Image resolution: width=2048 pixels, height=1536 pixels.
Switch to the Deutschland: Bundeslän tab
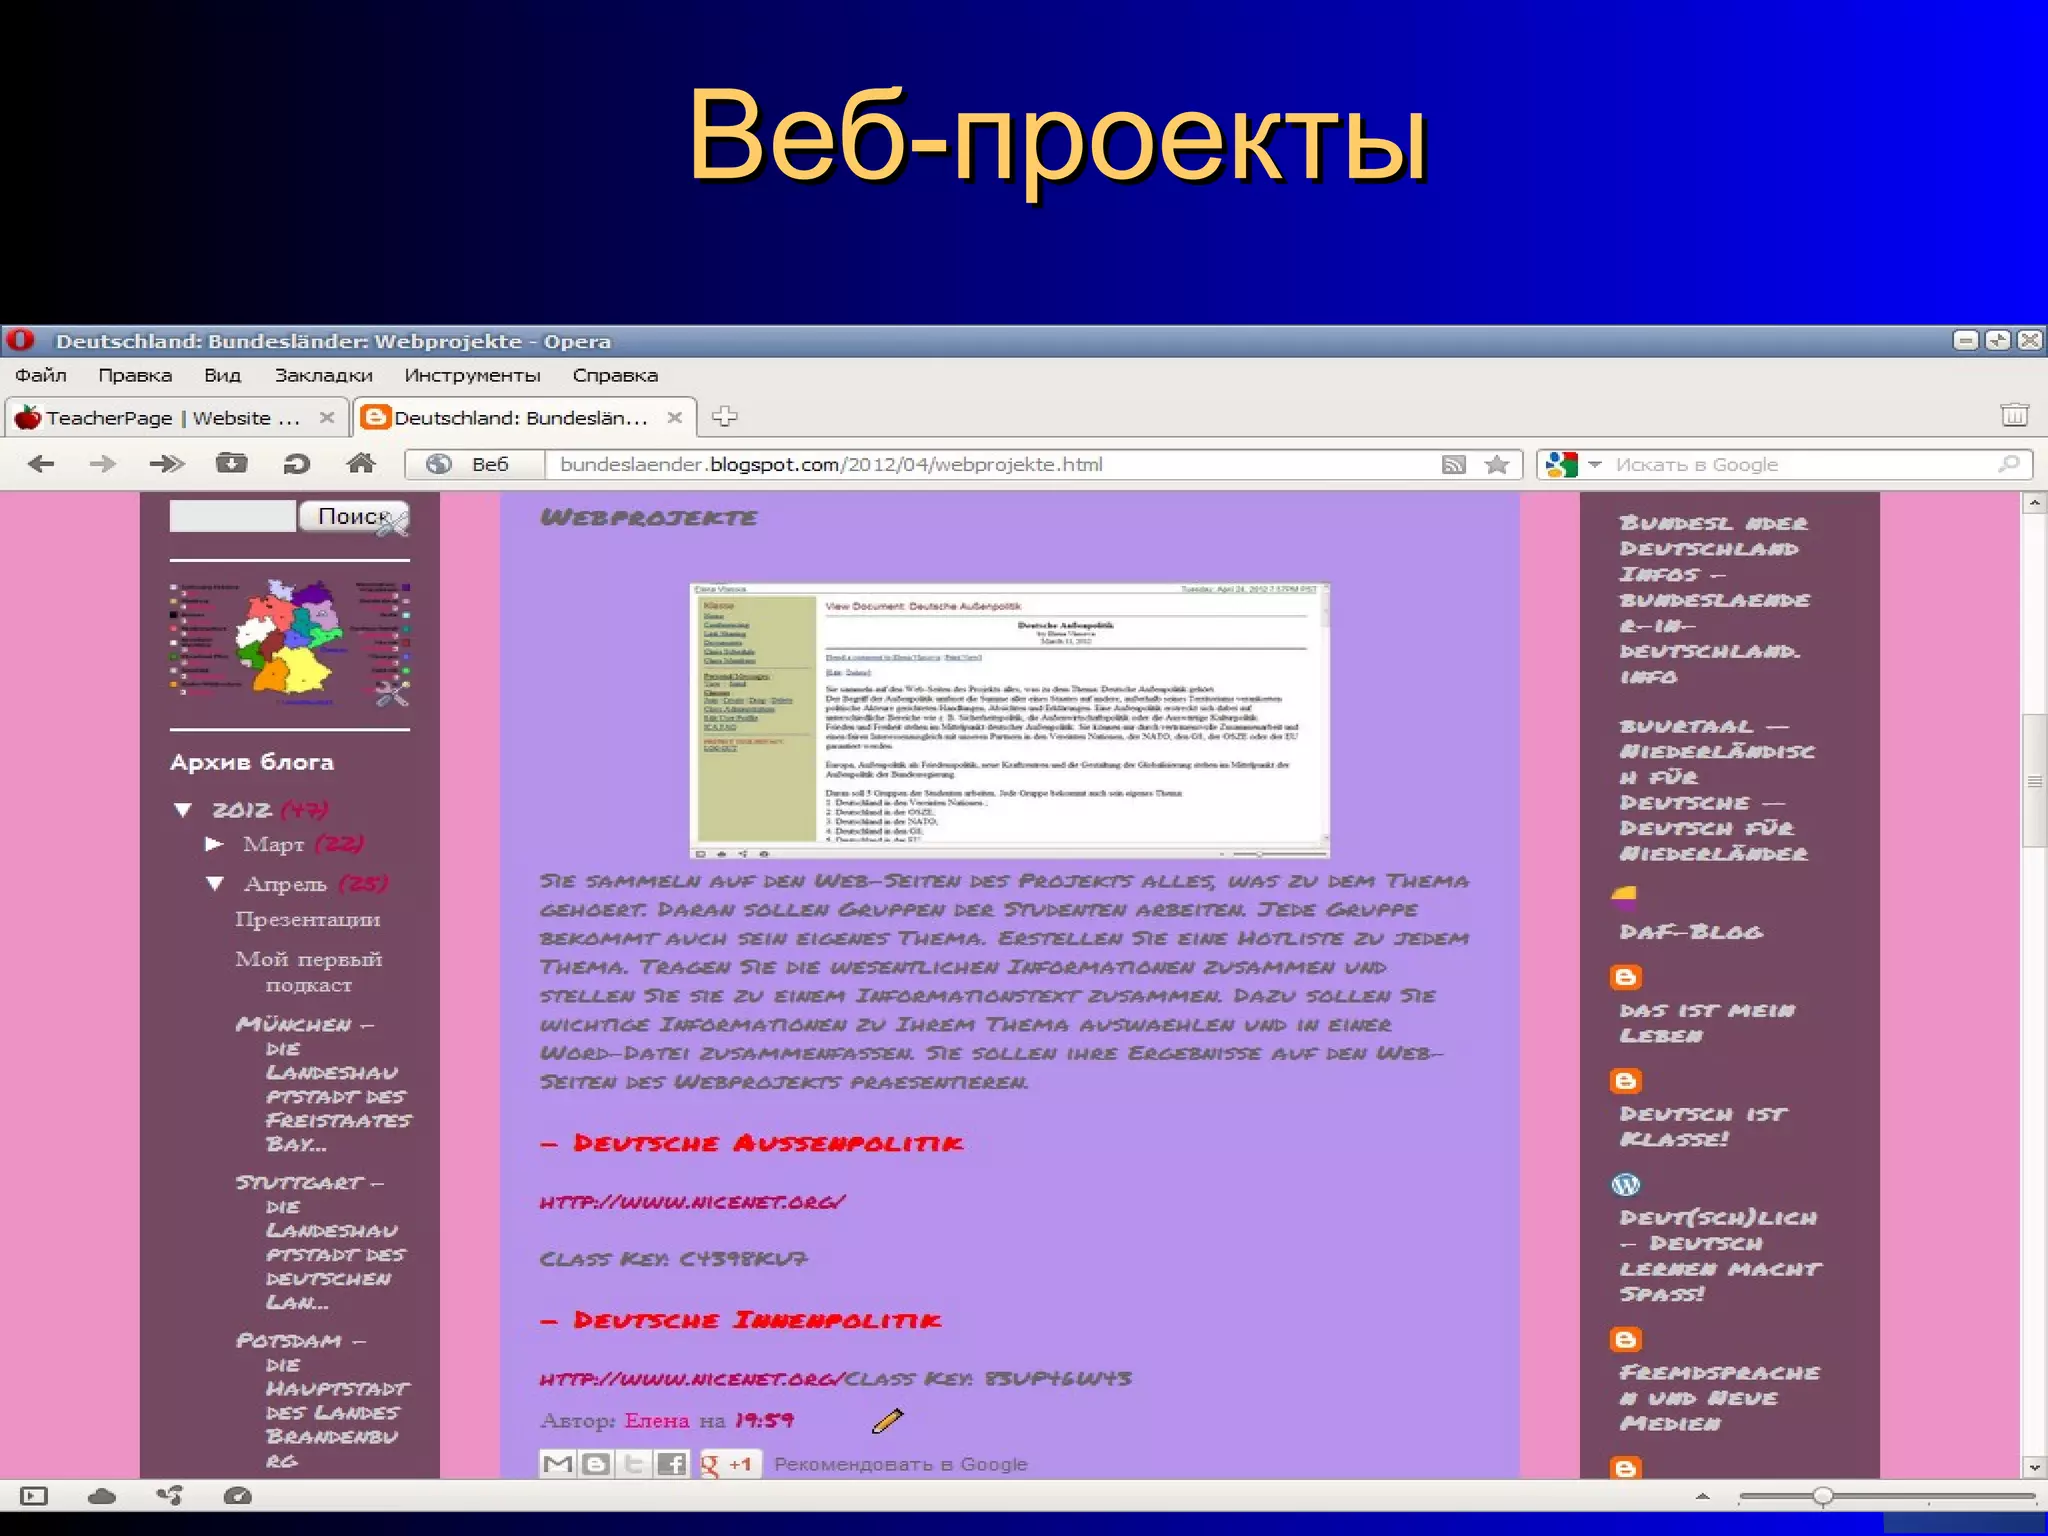[x=524, y=418]
